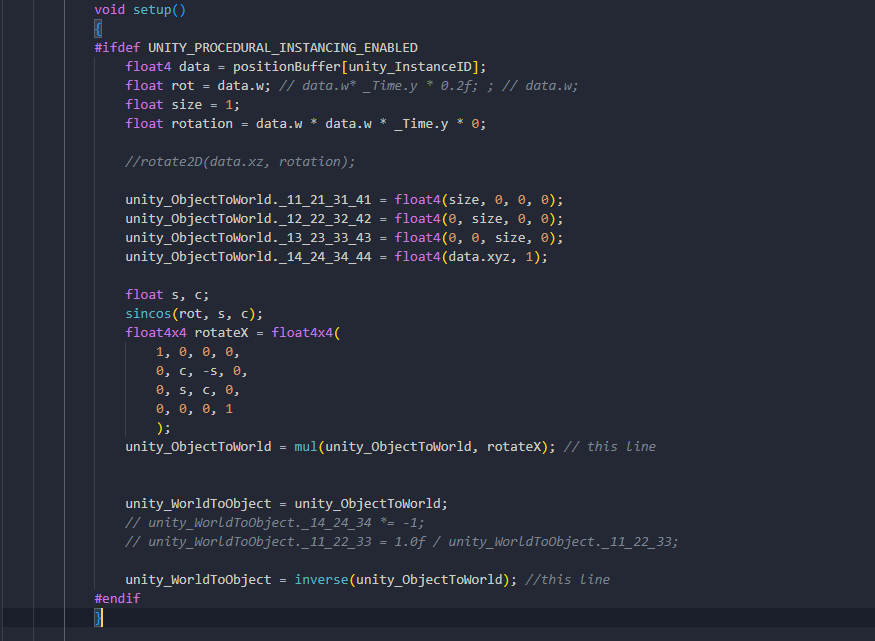The width and height of the screenshot is (875, 641).
Task: Click matrix row '0, 0, 0, 1'
Action: tap(195, 408)
